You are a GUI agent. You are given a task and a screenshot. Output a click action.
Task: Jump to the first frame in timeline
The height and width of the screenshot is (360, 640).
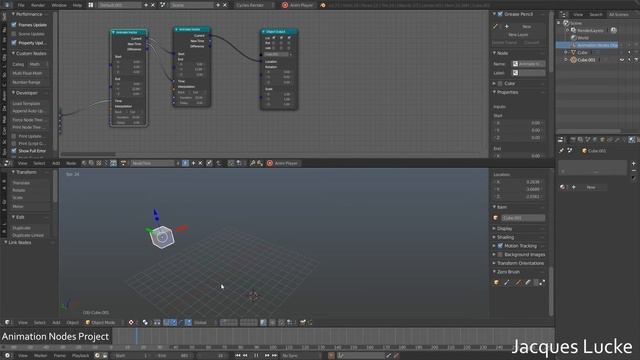point(238,356)
